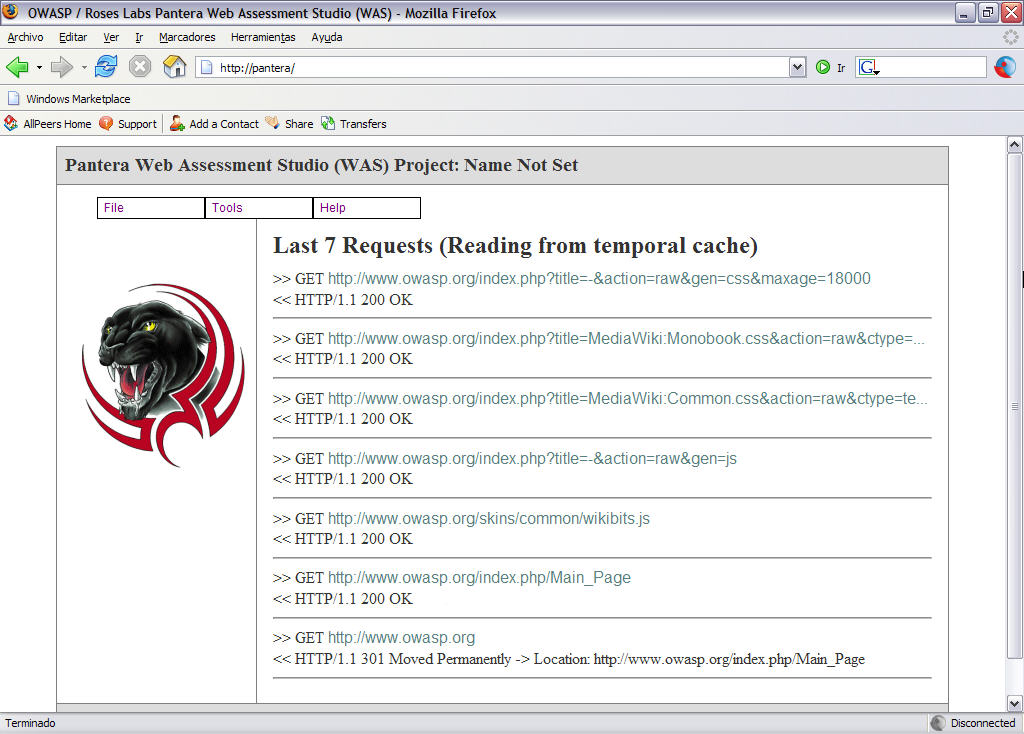Open the MediaWiki:Common.css request link
The height and width of the screenshot is (734, 1024).
(628, 399)
